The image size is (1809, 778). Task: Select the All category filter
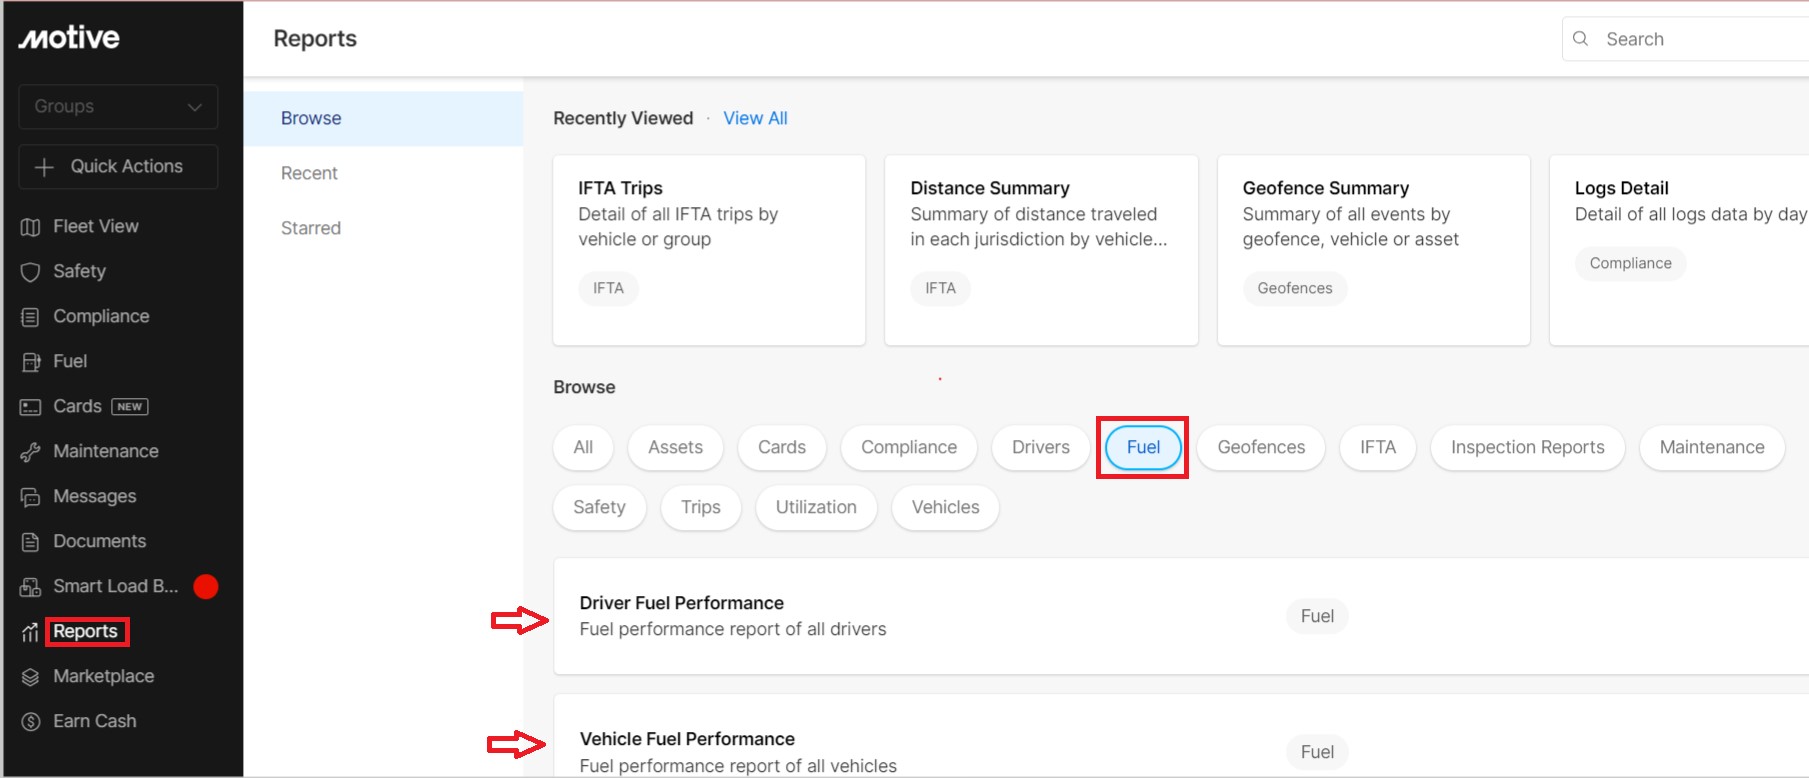[583, 448]
